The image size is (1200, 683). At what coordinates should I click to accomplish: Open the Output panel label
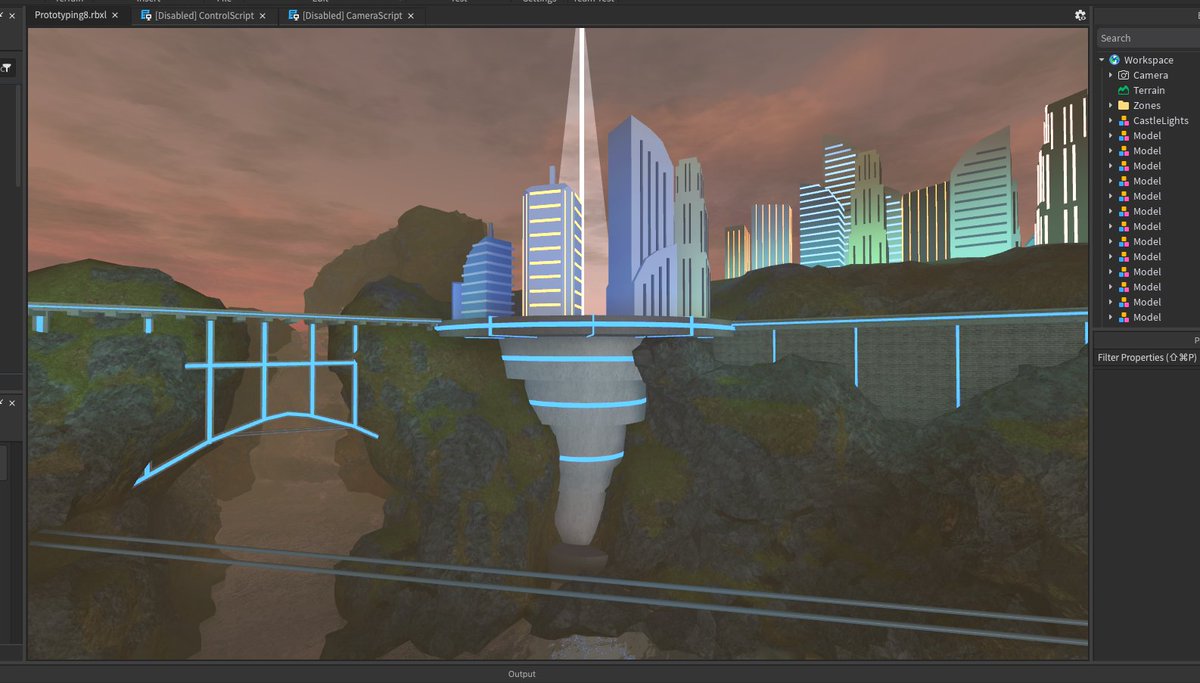pos(522,674)
